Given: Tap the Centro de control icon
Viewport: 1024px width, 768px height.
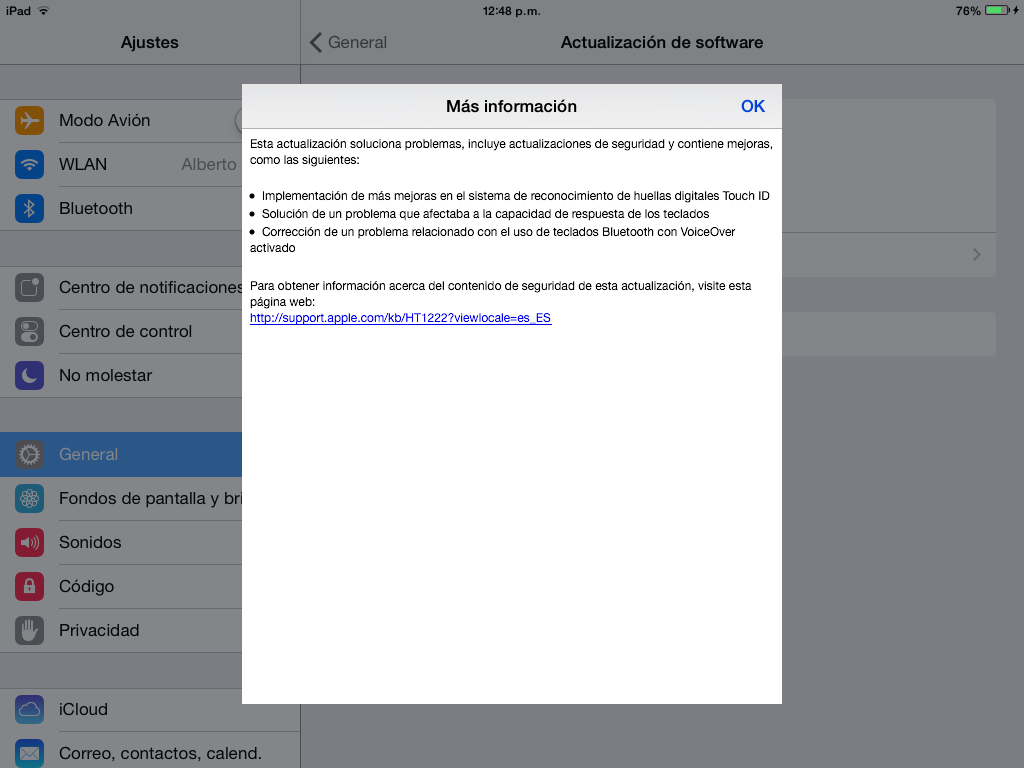Looking at the screenshot, I should tap(29, 332).
